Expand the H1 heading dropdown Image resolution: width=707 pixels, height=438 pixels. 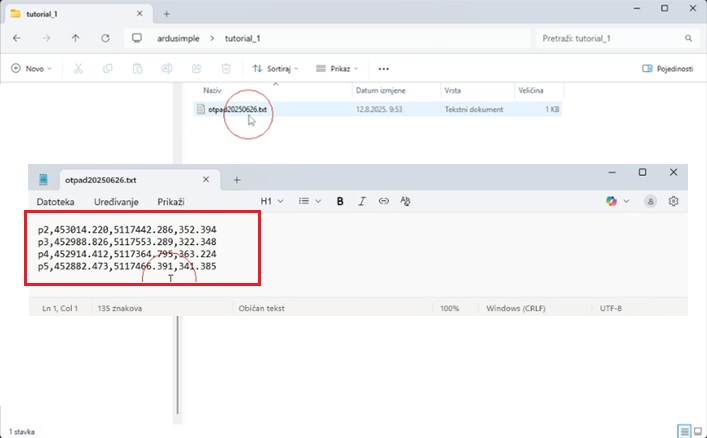(271, 201)
